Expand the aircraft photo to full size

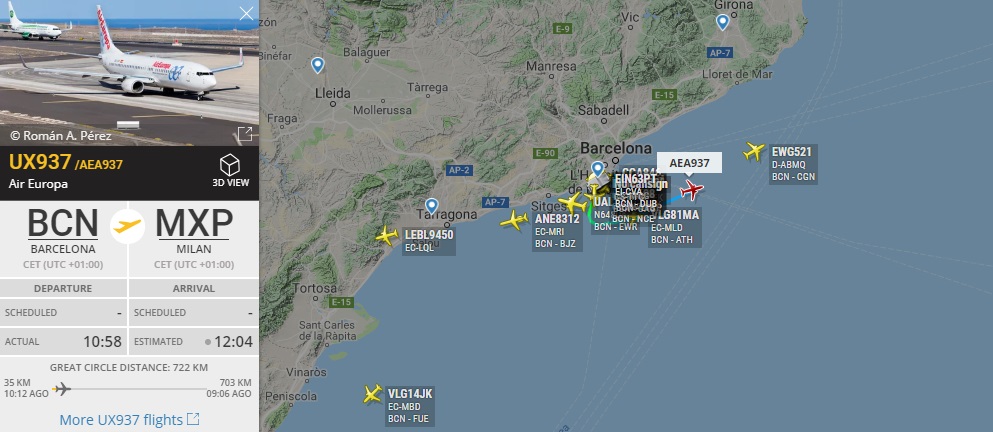coord(244,134)
